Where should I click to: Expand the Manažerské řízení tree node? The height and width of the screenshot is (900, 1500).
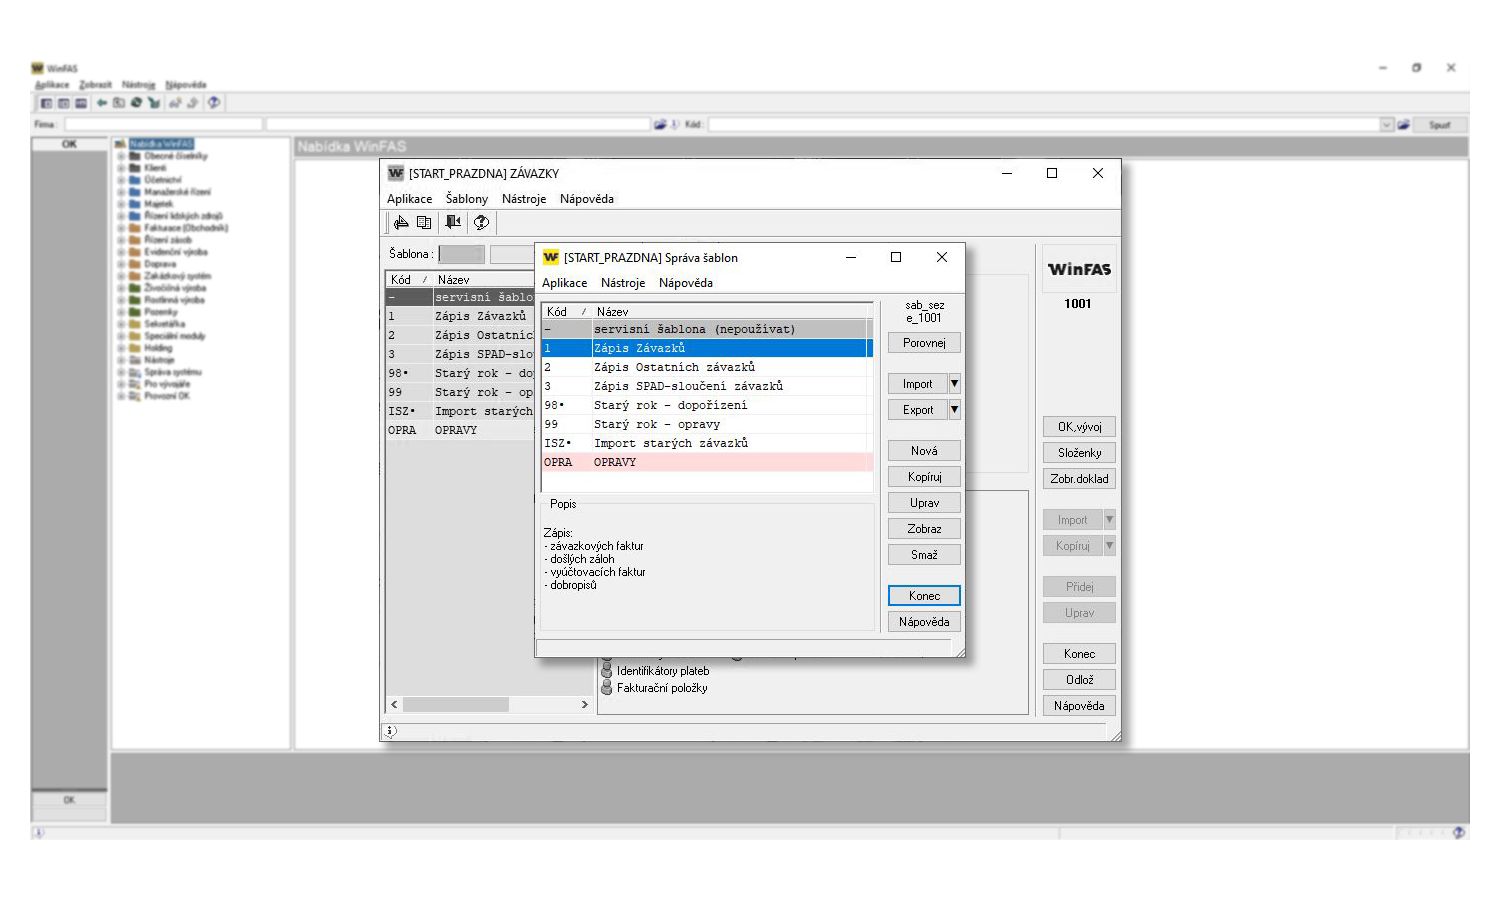(121, 192)
